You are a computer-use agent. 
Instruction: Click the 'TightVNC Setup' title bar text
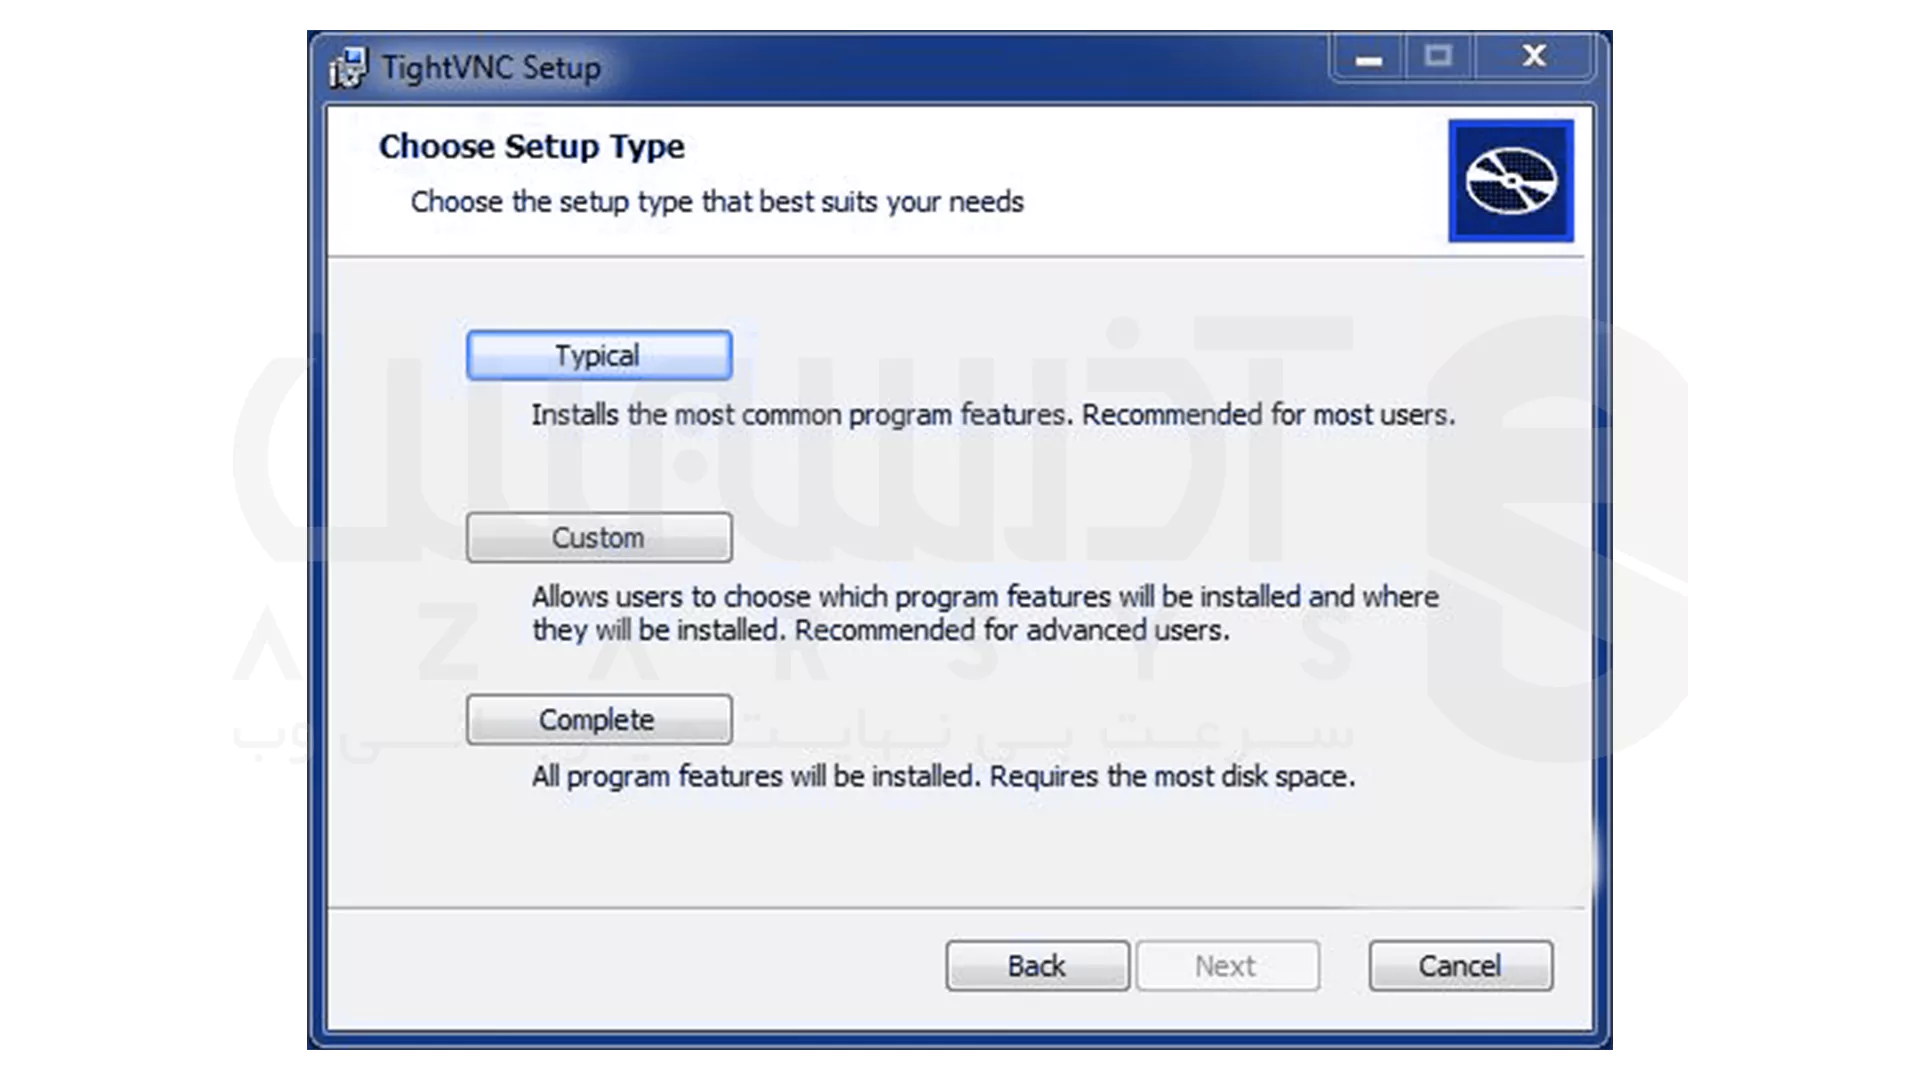coord(491,68)
